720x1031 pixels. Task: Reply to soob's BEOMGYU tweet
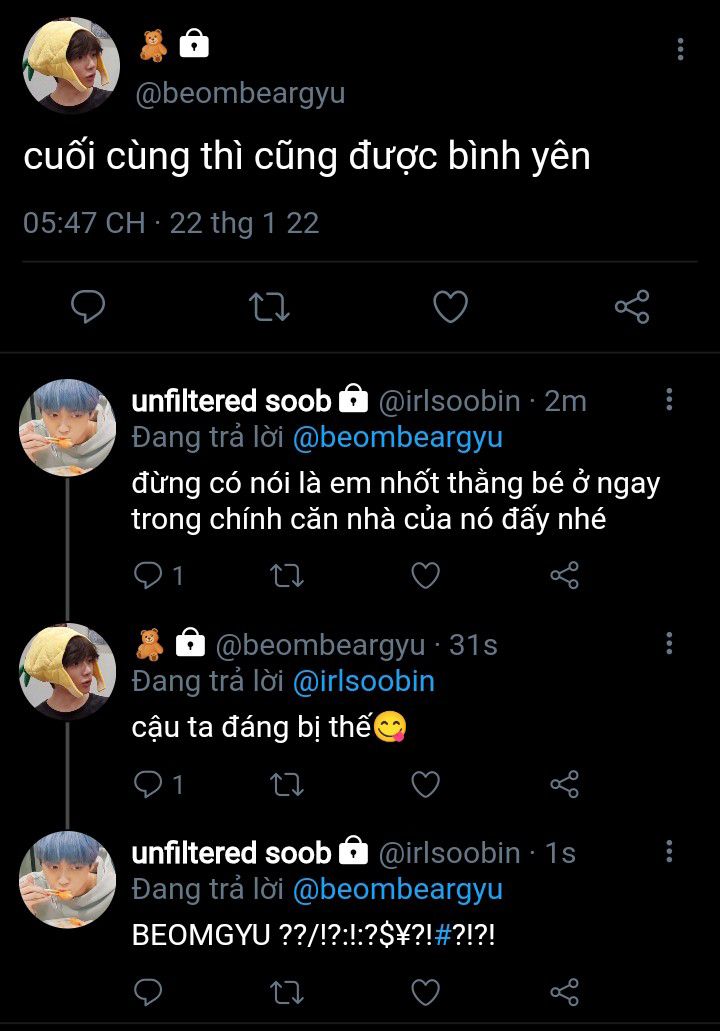click(148, 992)
